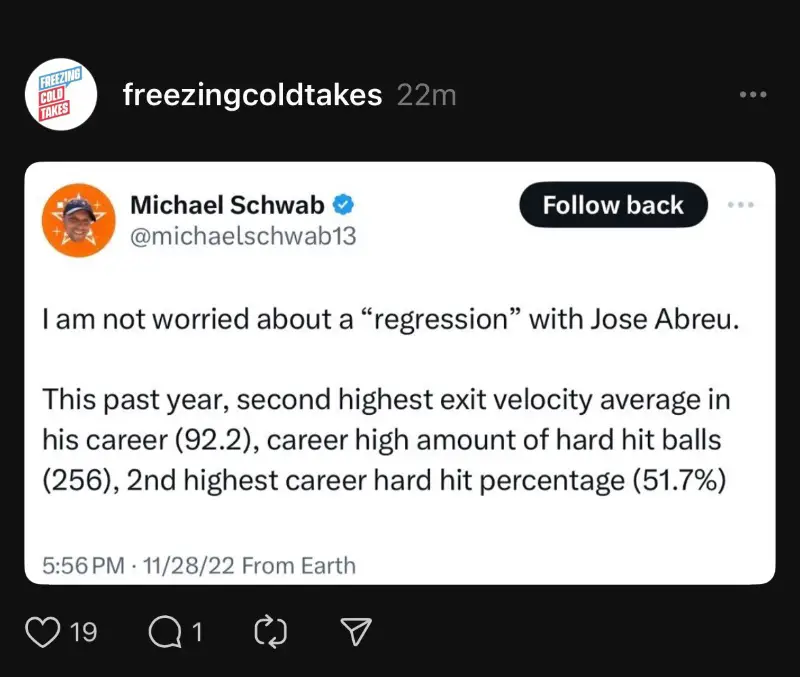The image size is (800, 677).
Task: Open the freezingcoldtakes username link
Action: click(252, 95)
